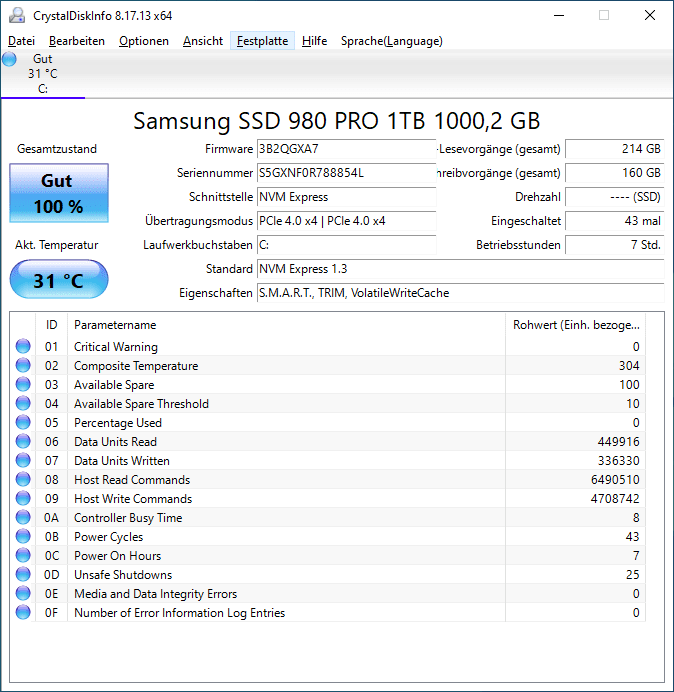
Task: Close the CrystalDiskInfo window
Action: (650, 15)
